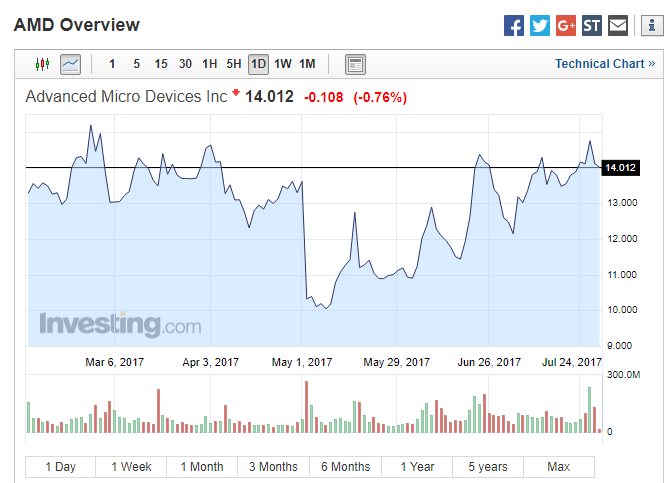Show the 1 Week range
Screen dimensions: 671x483
tap(131, 467)
